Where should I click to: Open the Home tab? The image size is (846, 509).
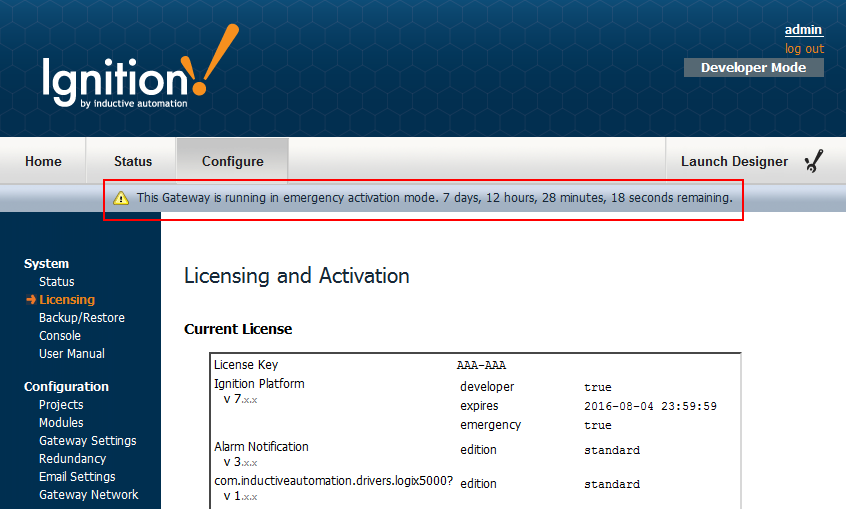point(43,161)
